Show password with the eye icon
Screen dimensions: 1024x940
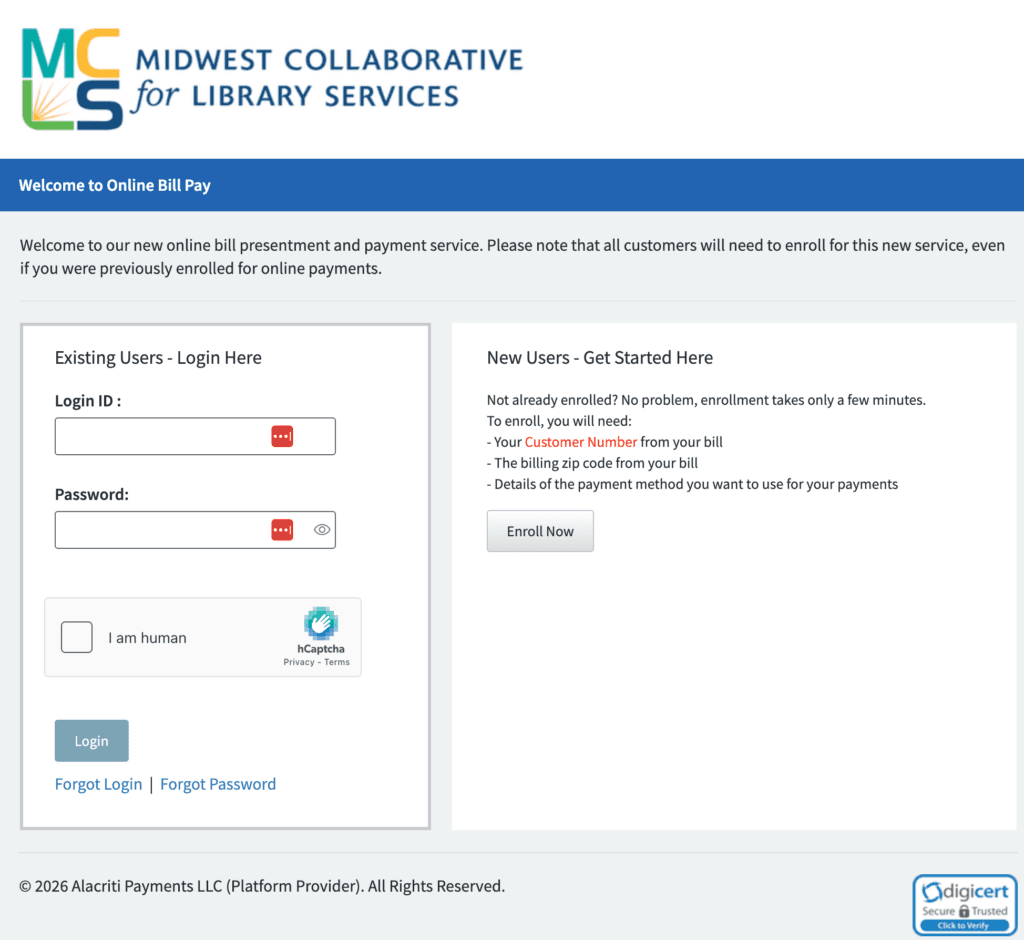click(322, 530)
